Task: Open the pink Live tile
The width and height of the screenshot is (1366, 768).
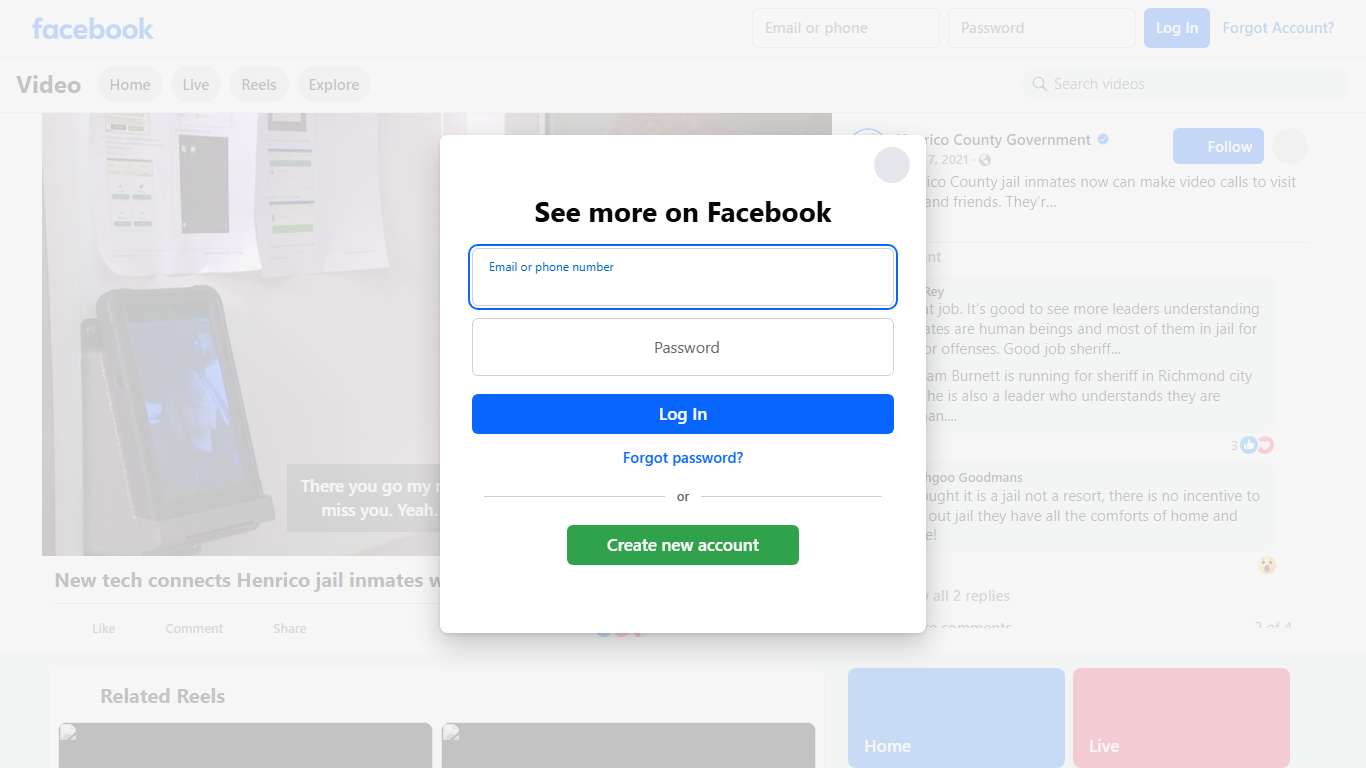Action: pos(1181,718)
